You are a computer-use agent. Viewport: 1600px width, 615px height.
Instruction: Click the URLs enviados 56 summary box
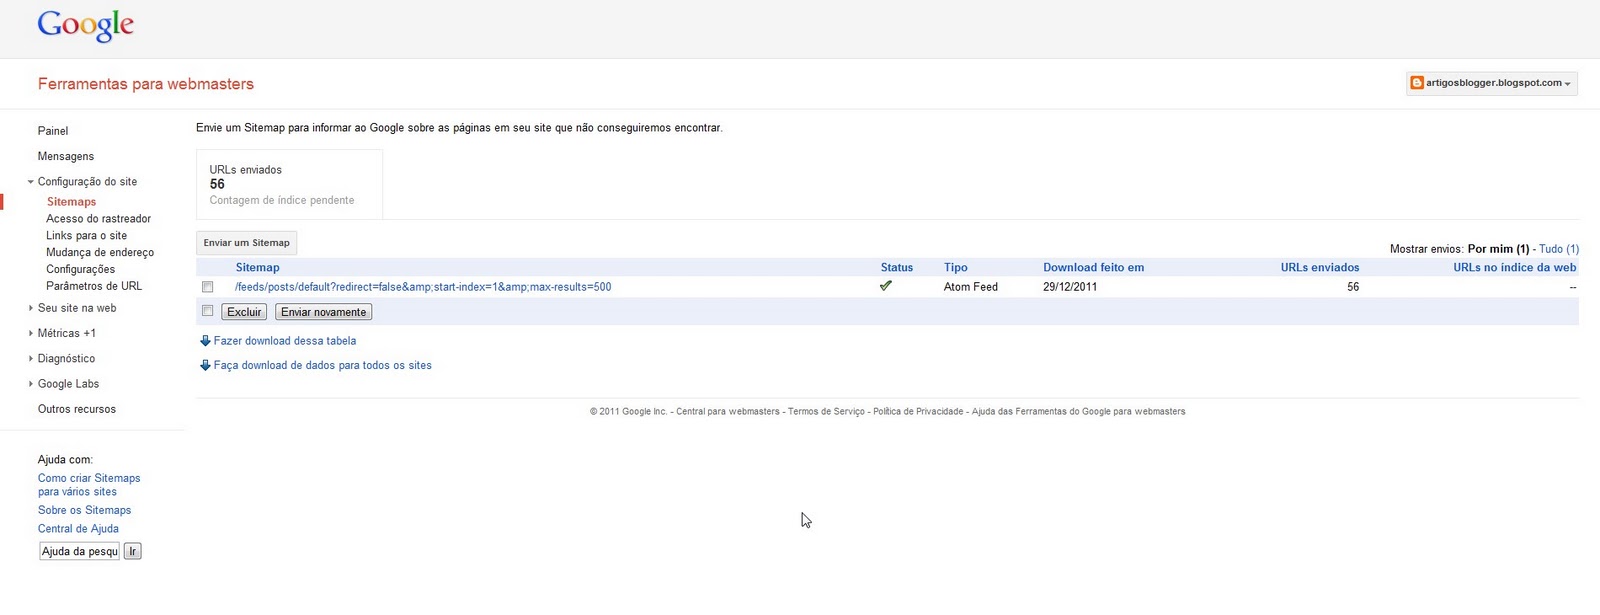point(289,185)
